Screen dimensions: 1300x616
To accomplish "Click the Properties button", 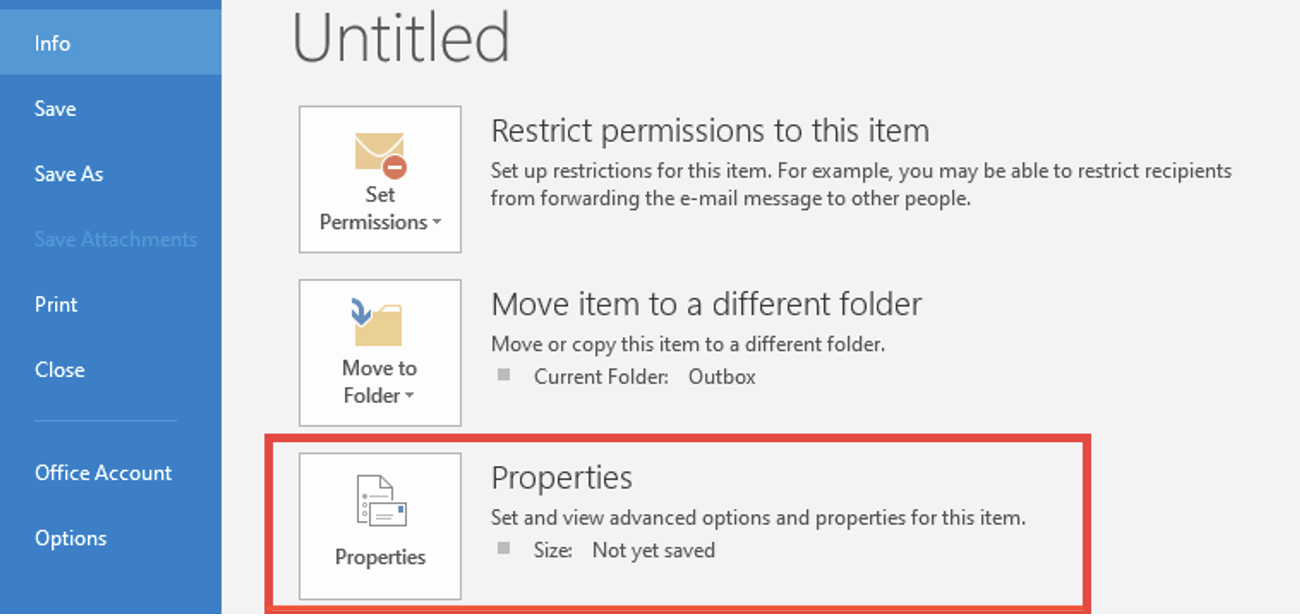I will click(379, 527).
